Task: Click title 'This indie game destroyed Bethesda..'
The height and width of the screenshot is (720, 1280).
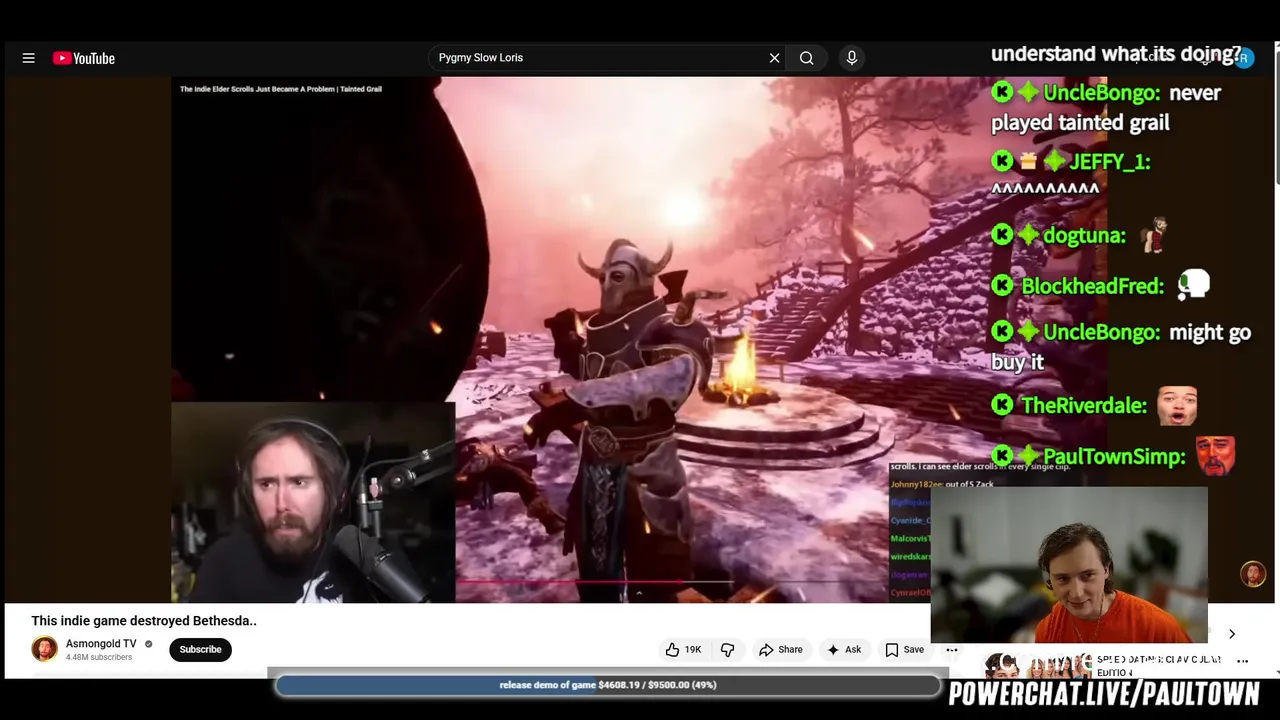Action: pos(144,621)
